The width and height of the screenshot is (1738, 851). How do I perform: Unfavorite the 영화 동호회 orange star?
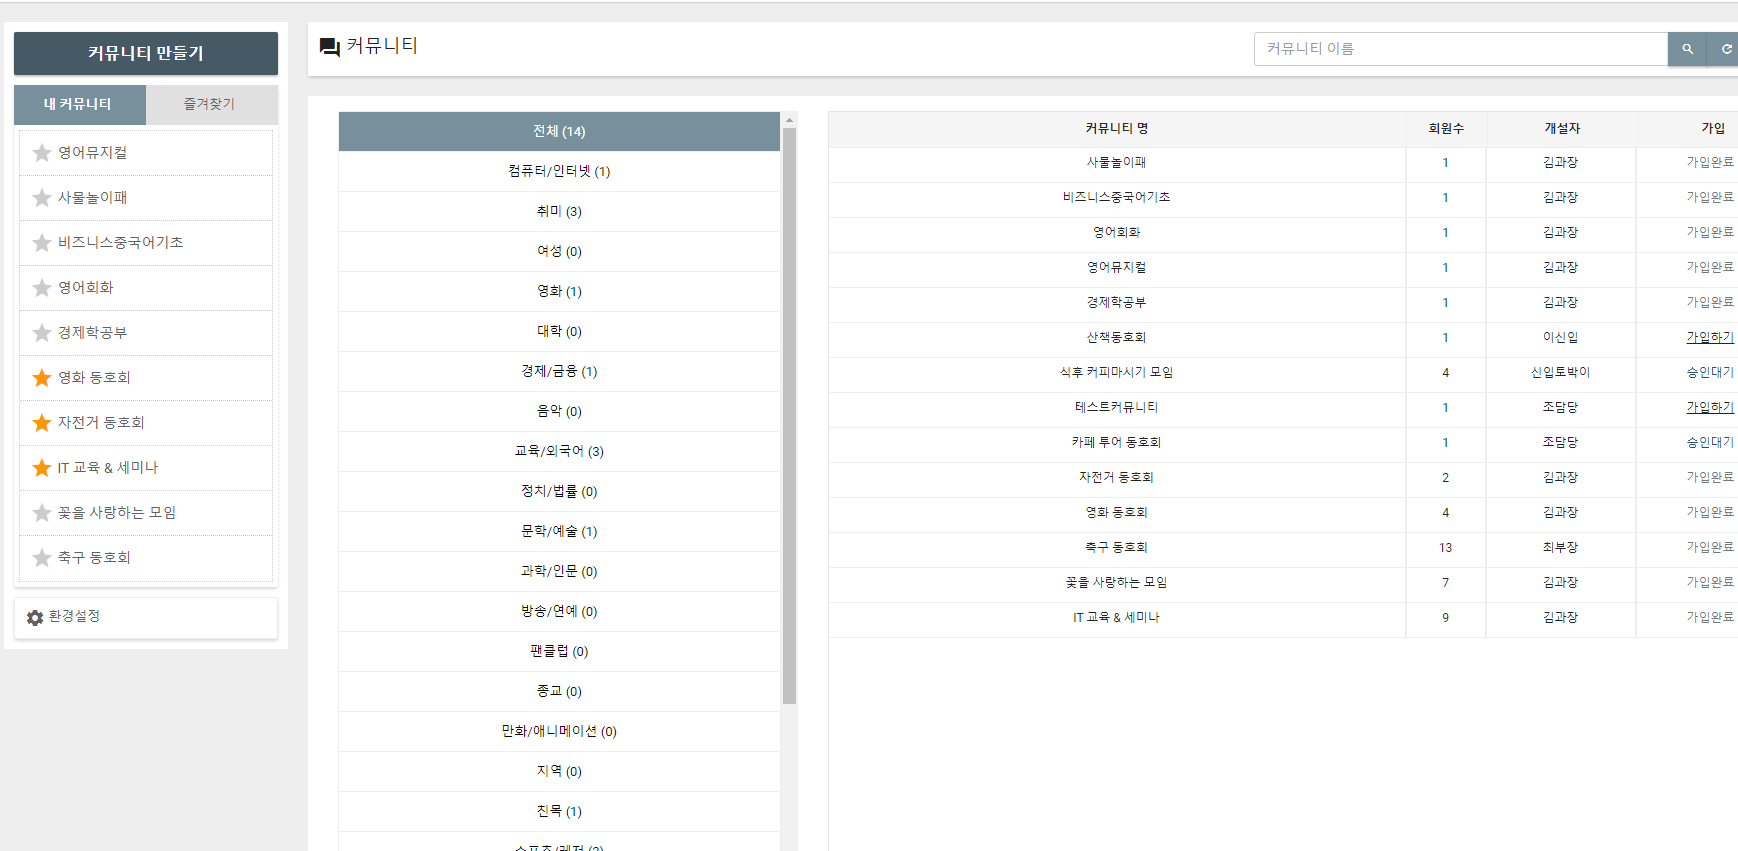tap(42, 378)
